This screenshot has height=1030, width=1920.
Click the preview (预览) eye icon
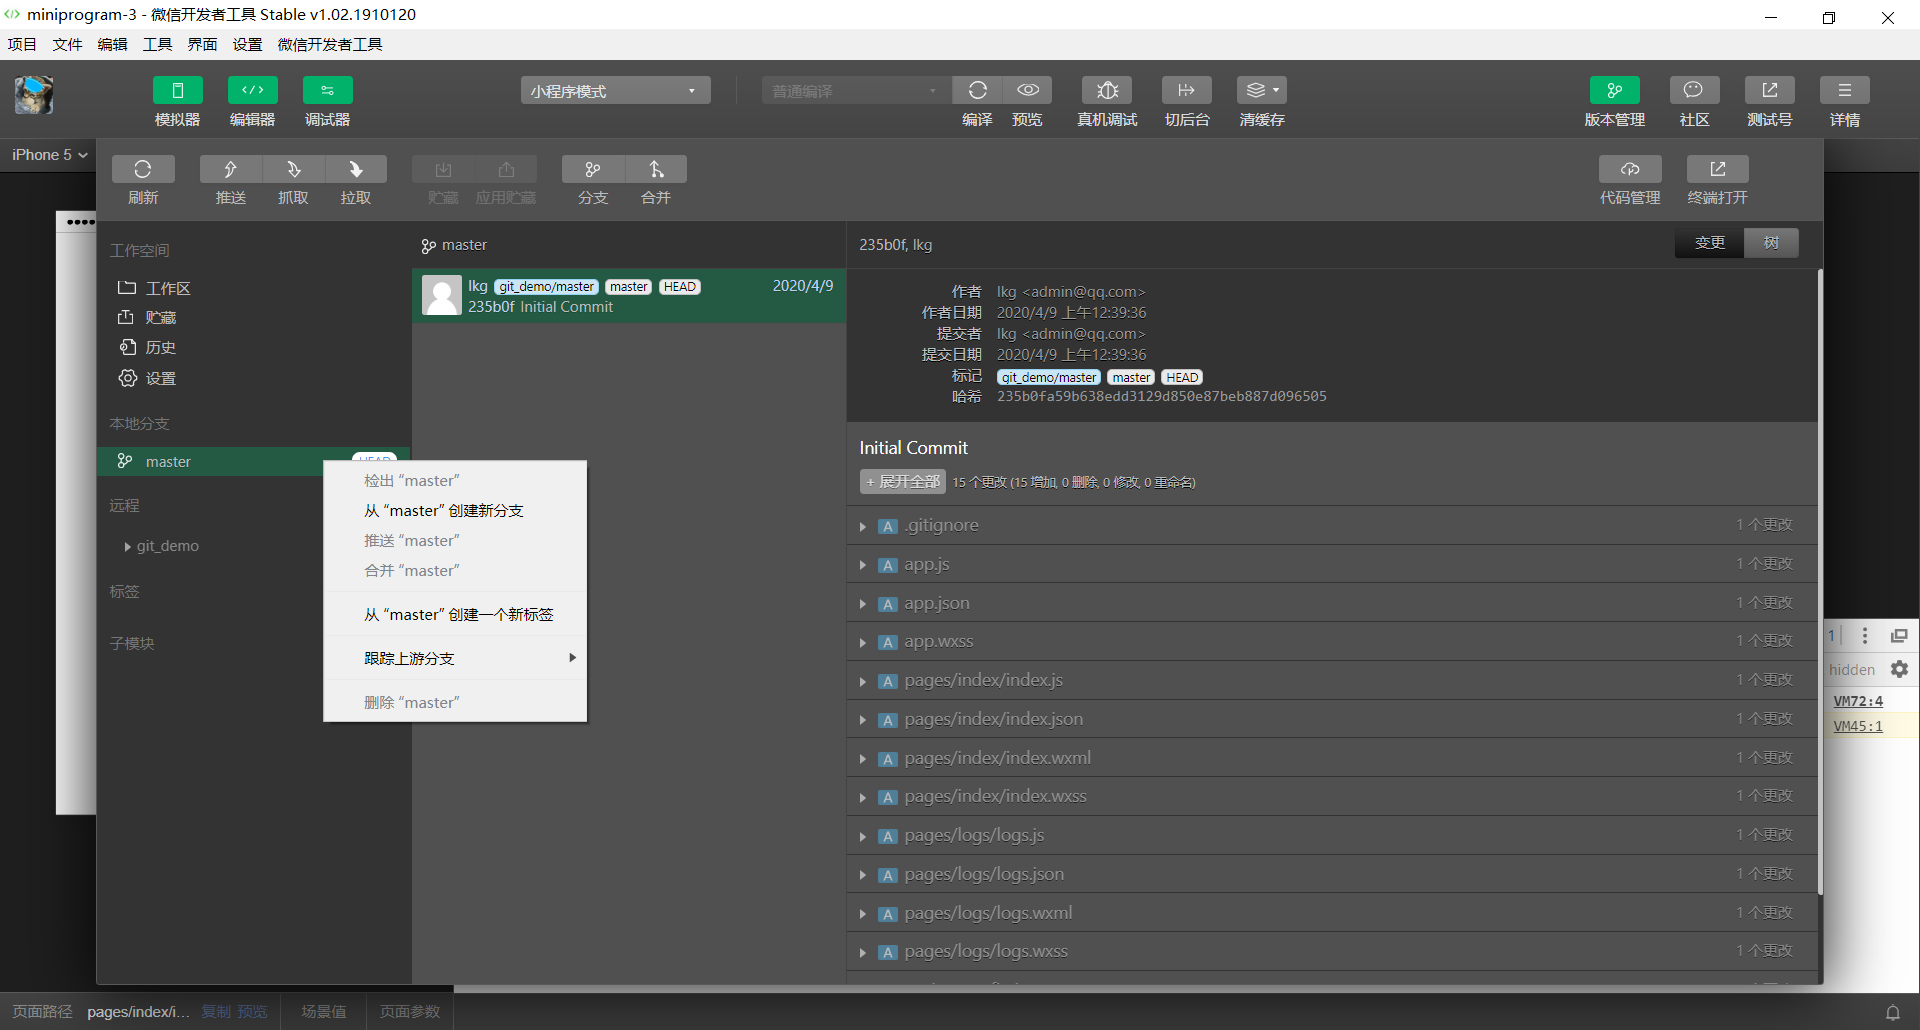pyautogui.click(x=1027, y=90)
